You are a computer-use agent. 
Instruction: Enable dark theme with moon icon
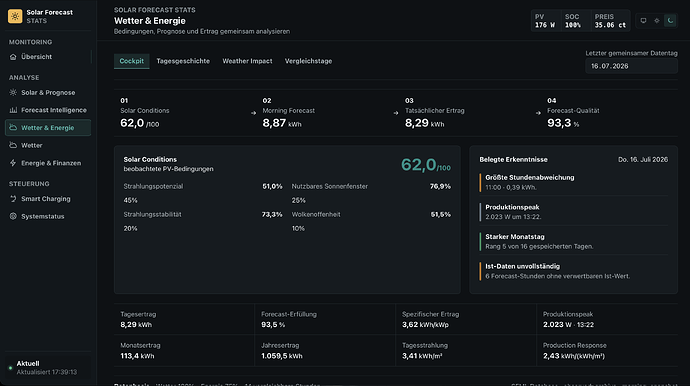tap(670, 21)
